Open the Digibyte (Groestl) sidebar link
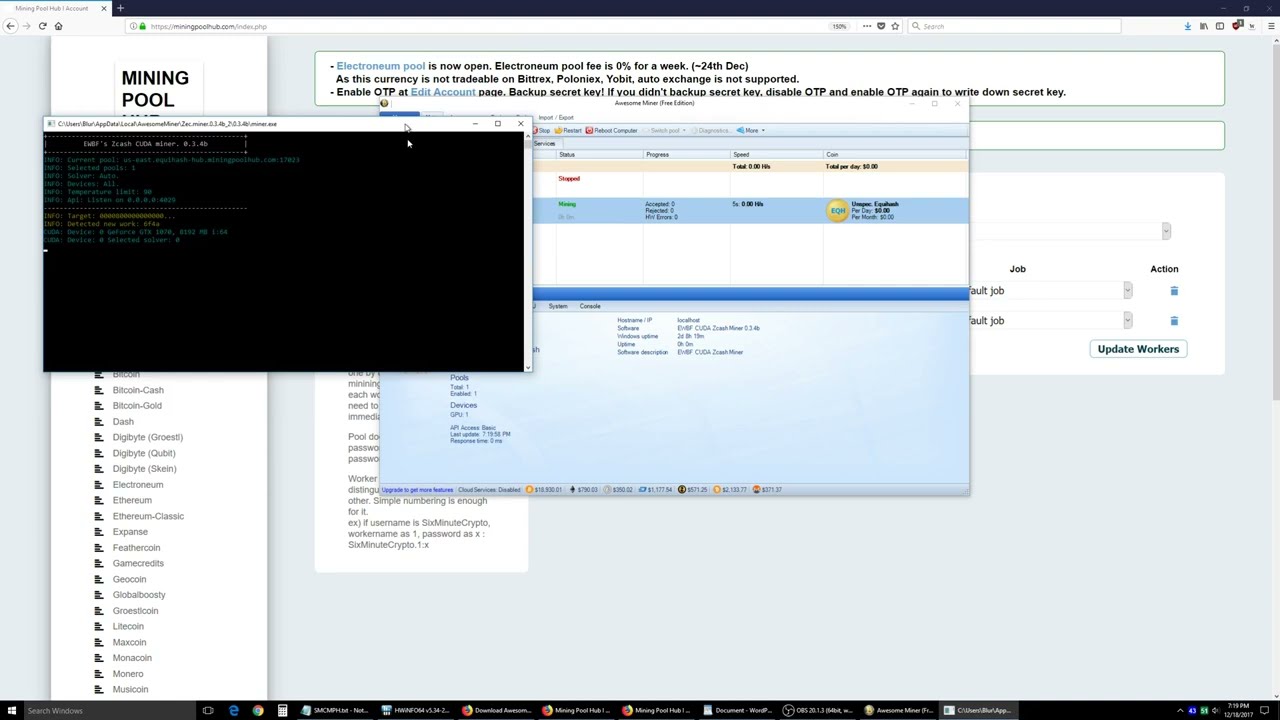Viewport: 1280px width, 720px height. tap(148, 437)
